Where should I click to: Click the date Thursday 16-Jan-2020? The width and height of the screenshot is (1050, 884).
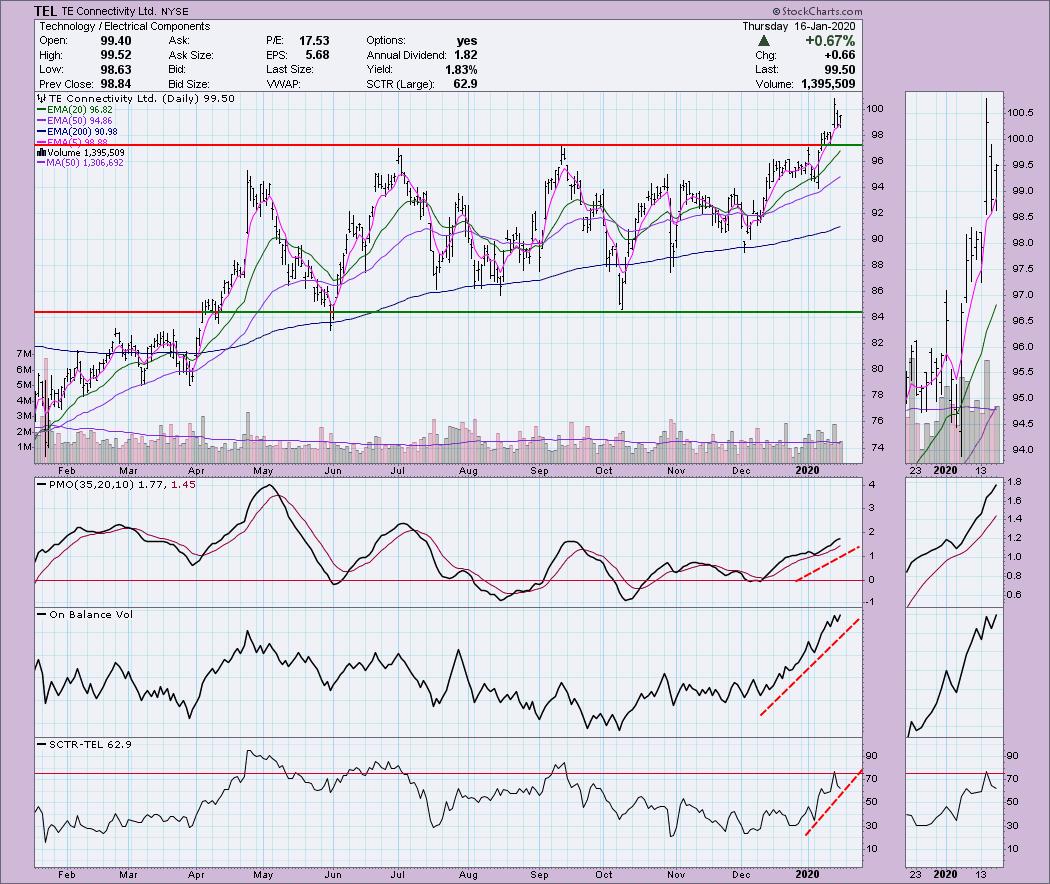pos(798,26)
